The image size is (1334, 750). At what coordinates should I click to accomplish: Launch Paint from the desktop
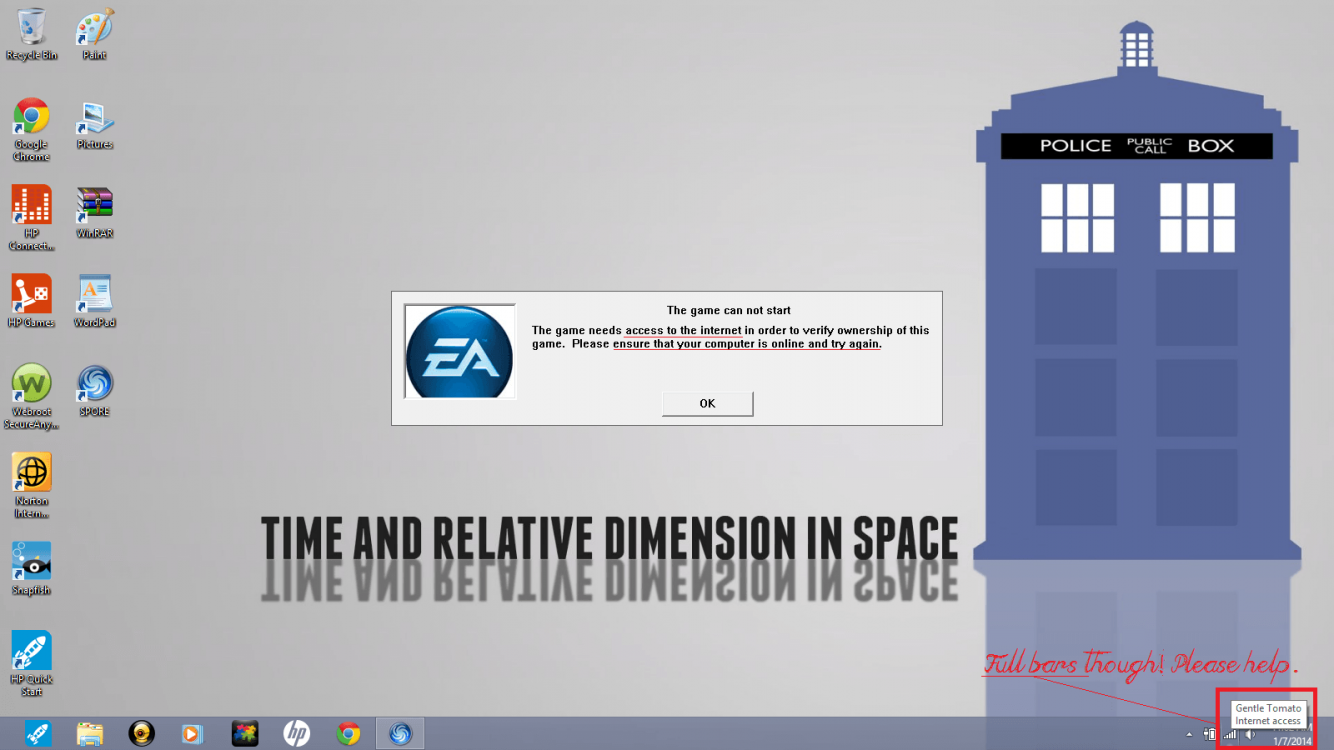(x=93, y=25)
